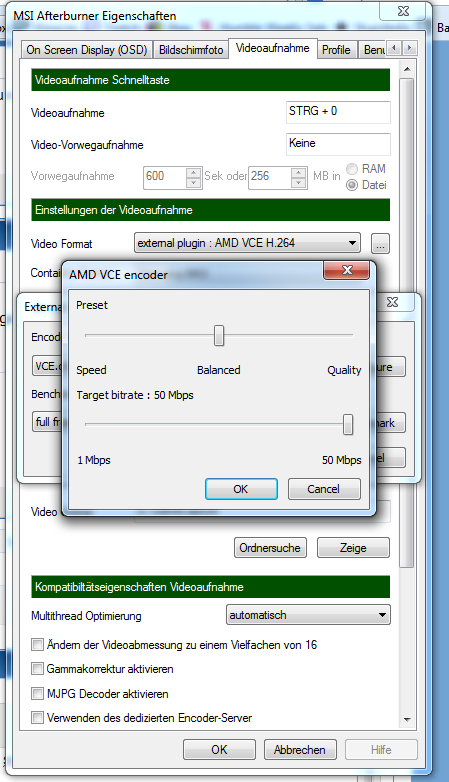449x782 pixels.
Task: Click the Abbrechen button
Action: (x=300, y=750)
